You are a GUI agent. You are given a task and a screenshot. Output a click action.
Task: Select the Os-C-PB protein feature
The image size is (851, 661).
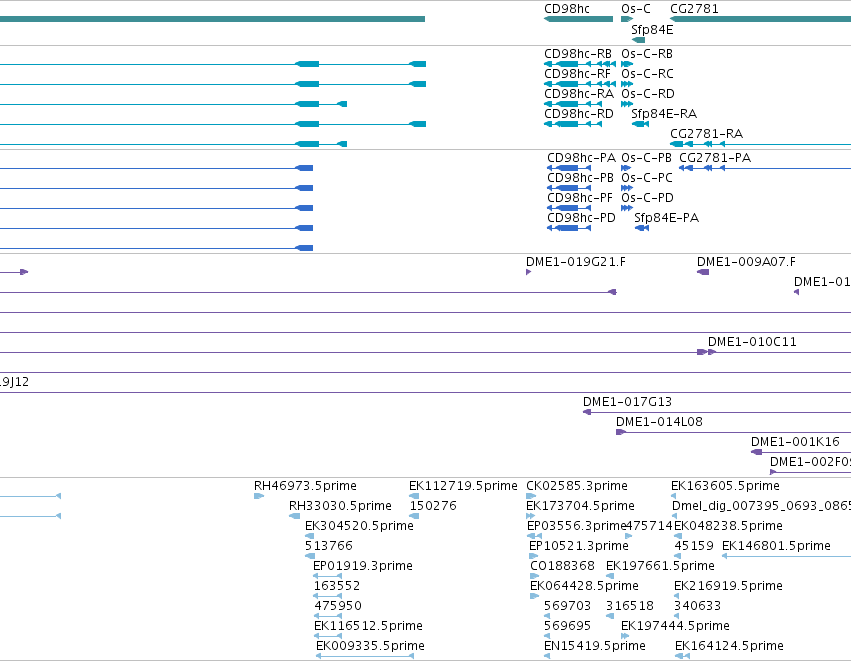pos(626,168)
